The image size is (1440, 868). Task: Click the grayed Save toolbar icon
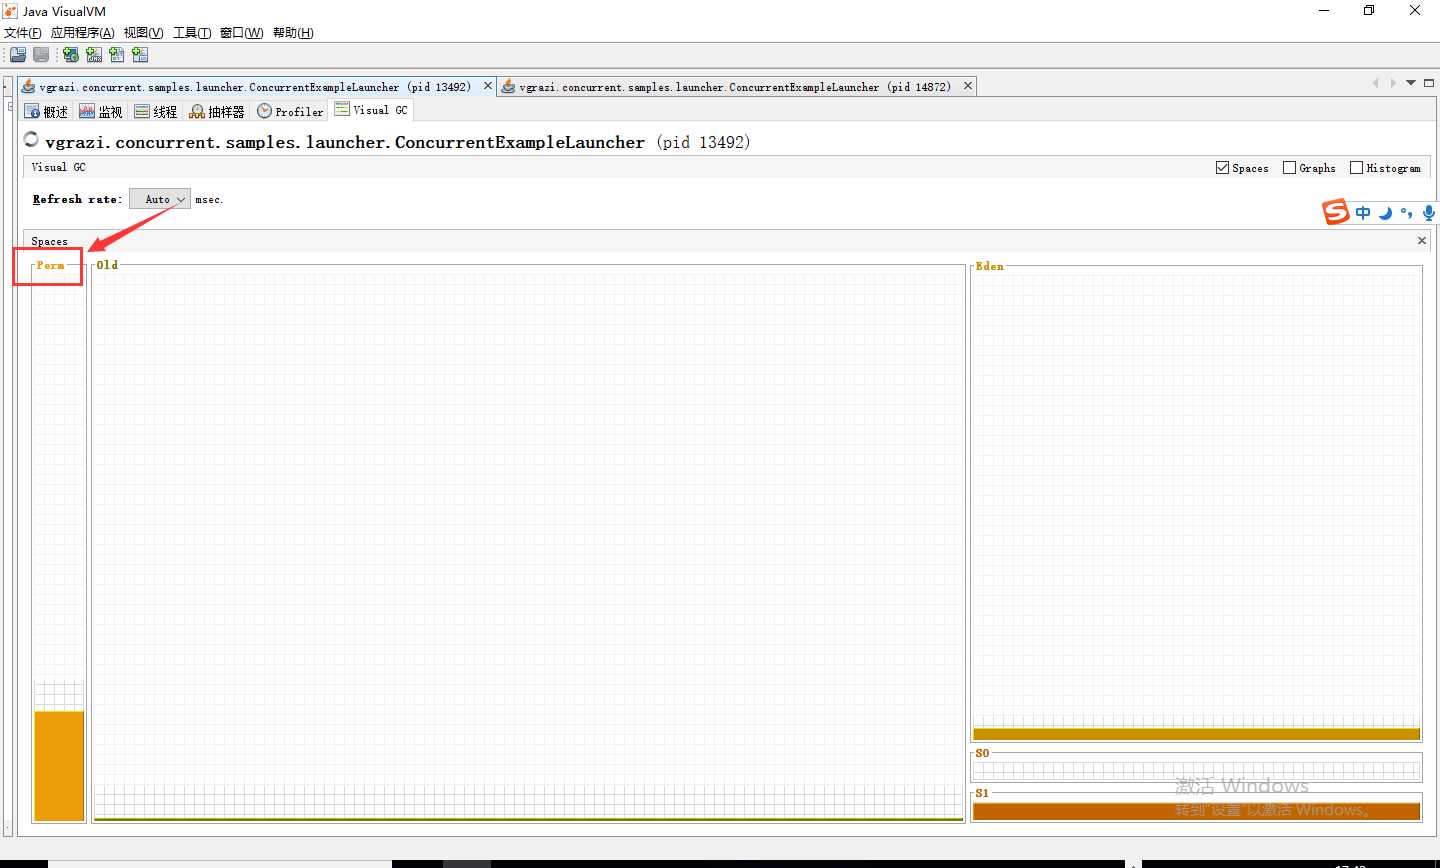[x=41, y=55]
